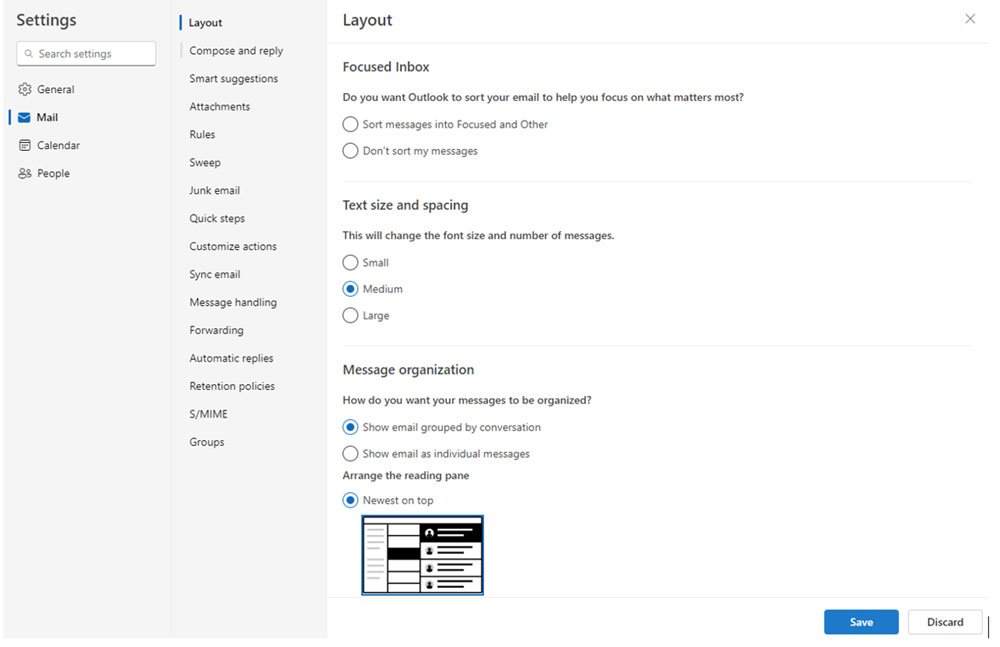Open S/MIME settings
This screenshot has height=647, width=1000.
tap(208, 414)
